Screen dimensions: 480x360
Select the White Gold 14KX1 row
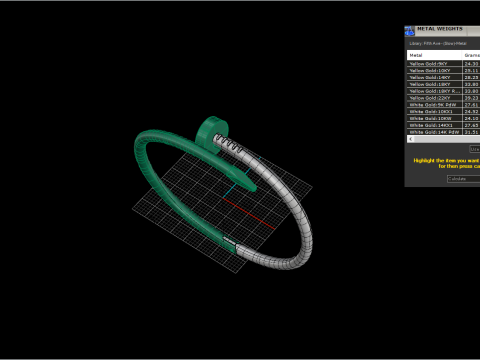443,125
